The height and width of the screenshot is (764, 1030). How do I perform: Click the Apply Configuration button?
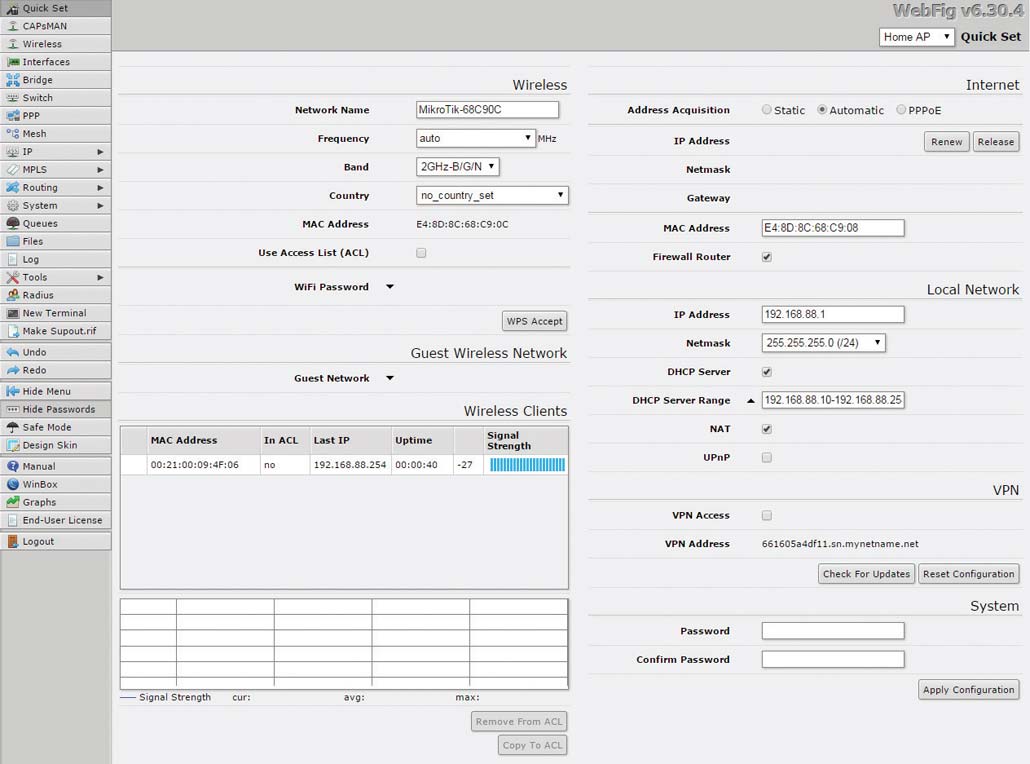(x=969, y=690)
